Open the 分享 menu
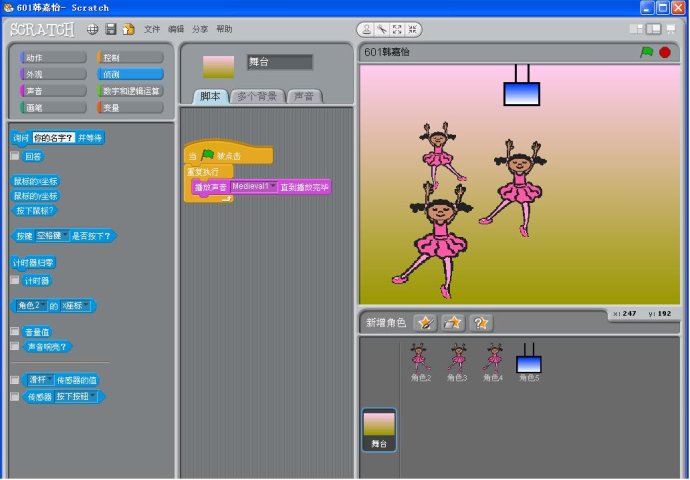Screen dimensions: 690x480 (200, 29)
